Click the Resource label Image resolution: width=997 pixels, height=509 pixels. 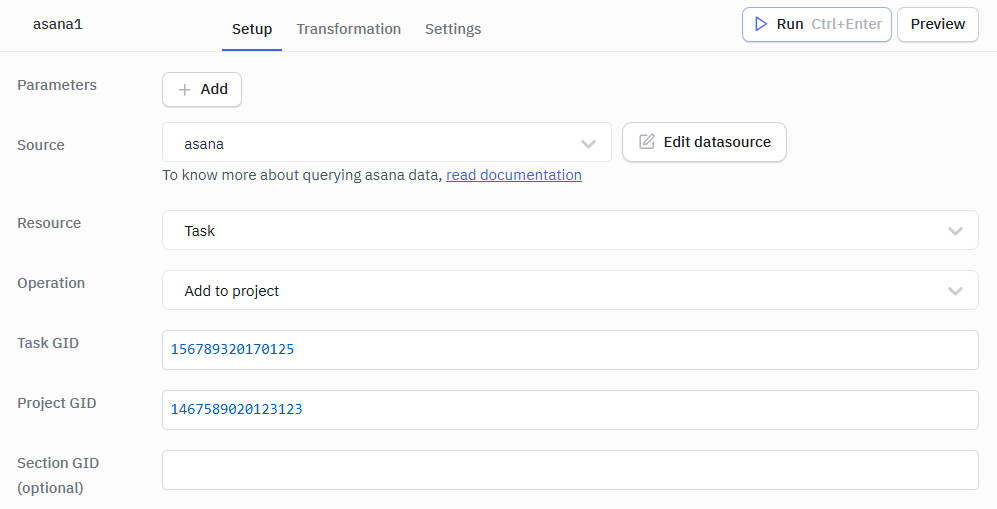(x=49, y=223)
